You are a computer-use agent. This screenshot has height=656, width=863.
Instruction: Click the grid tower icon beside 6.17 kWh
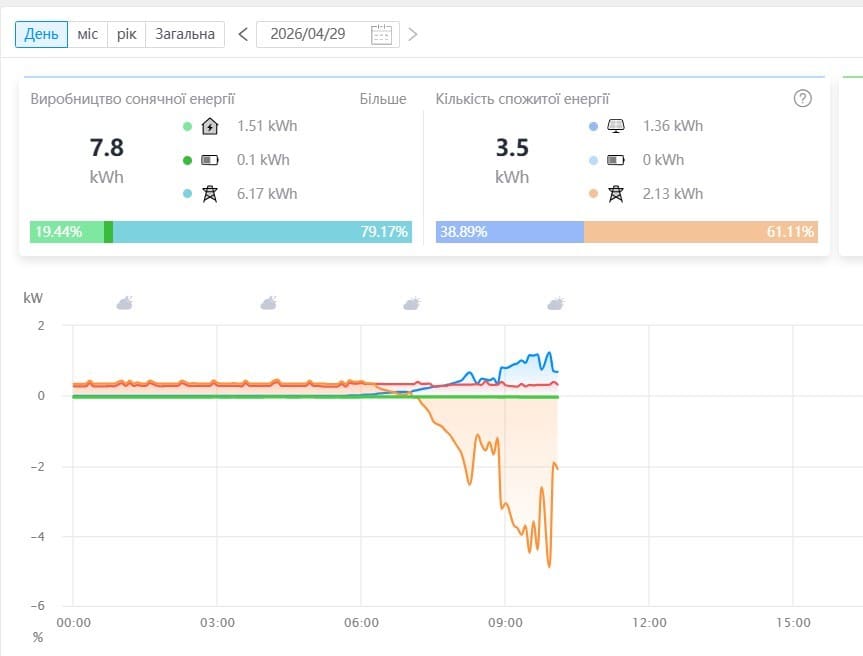[x=210, y=194]
